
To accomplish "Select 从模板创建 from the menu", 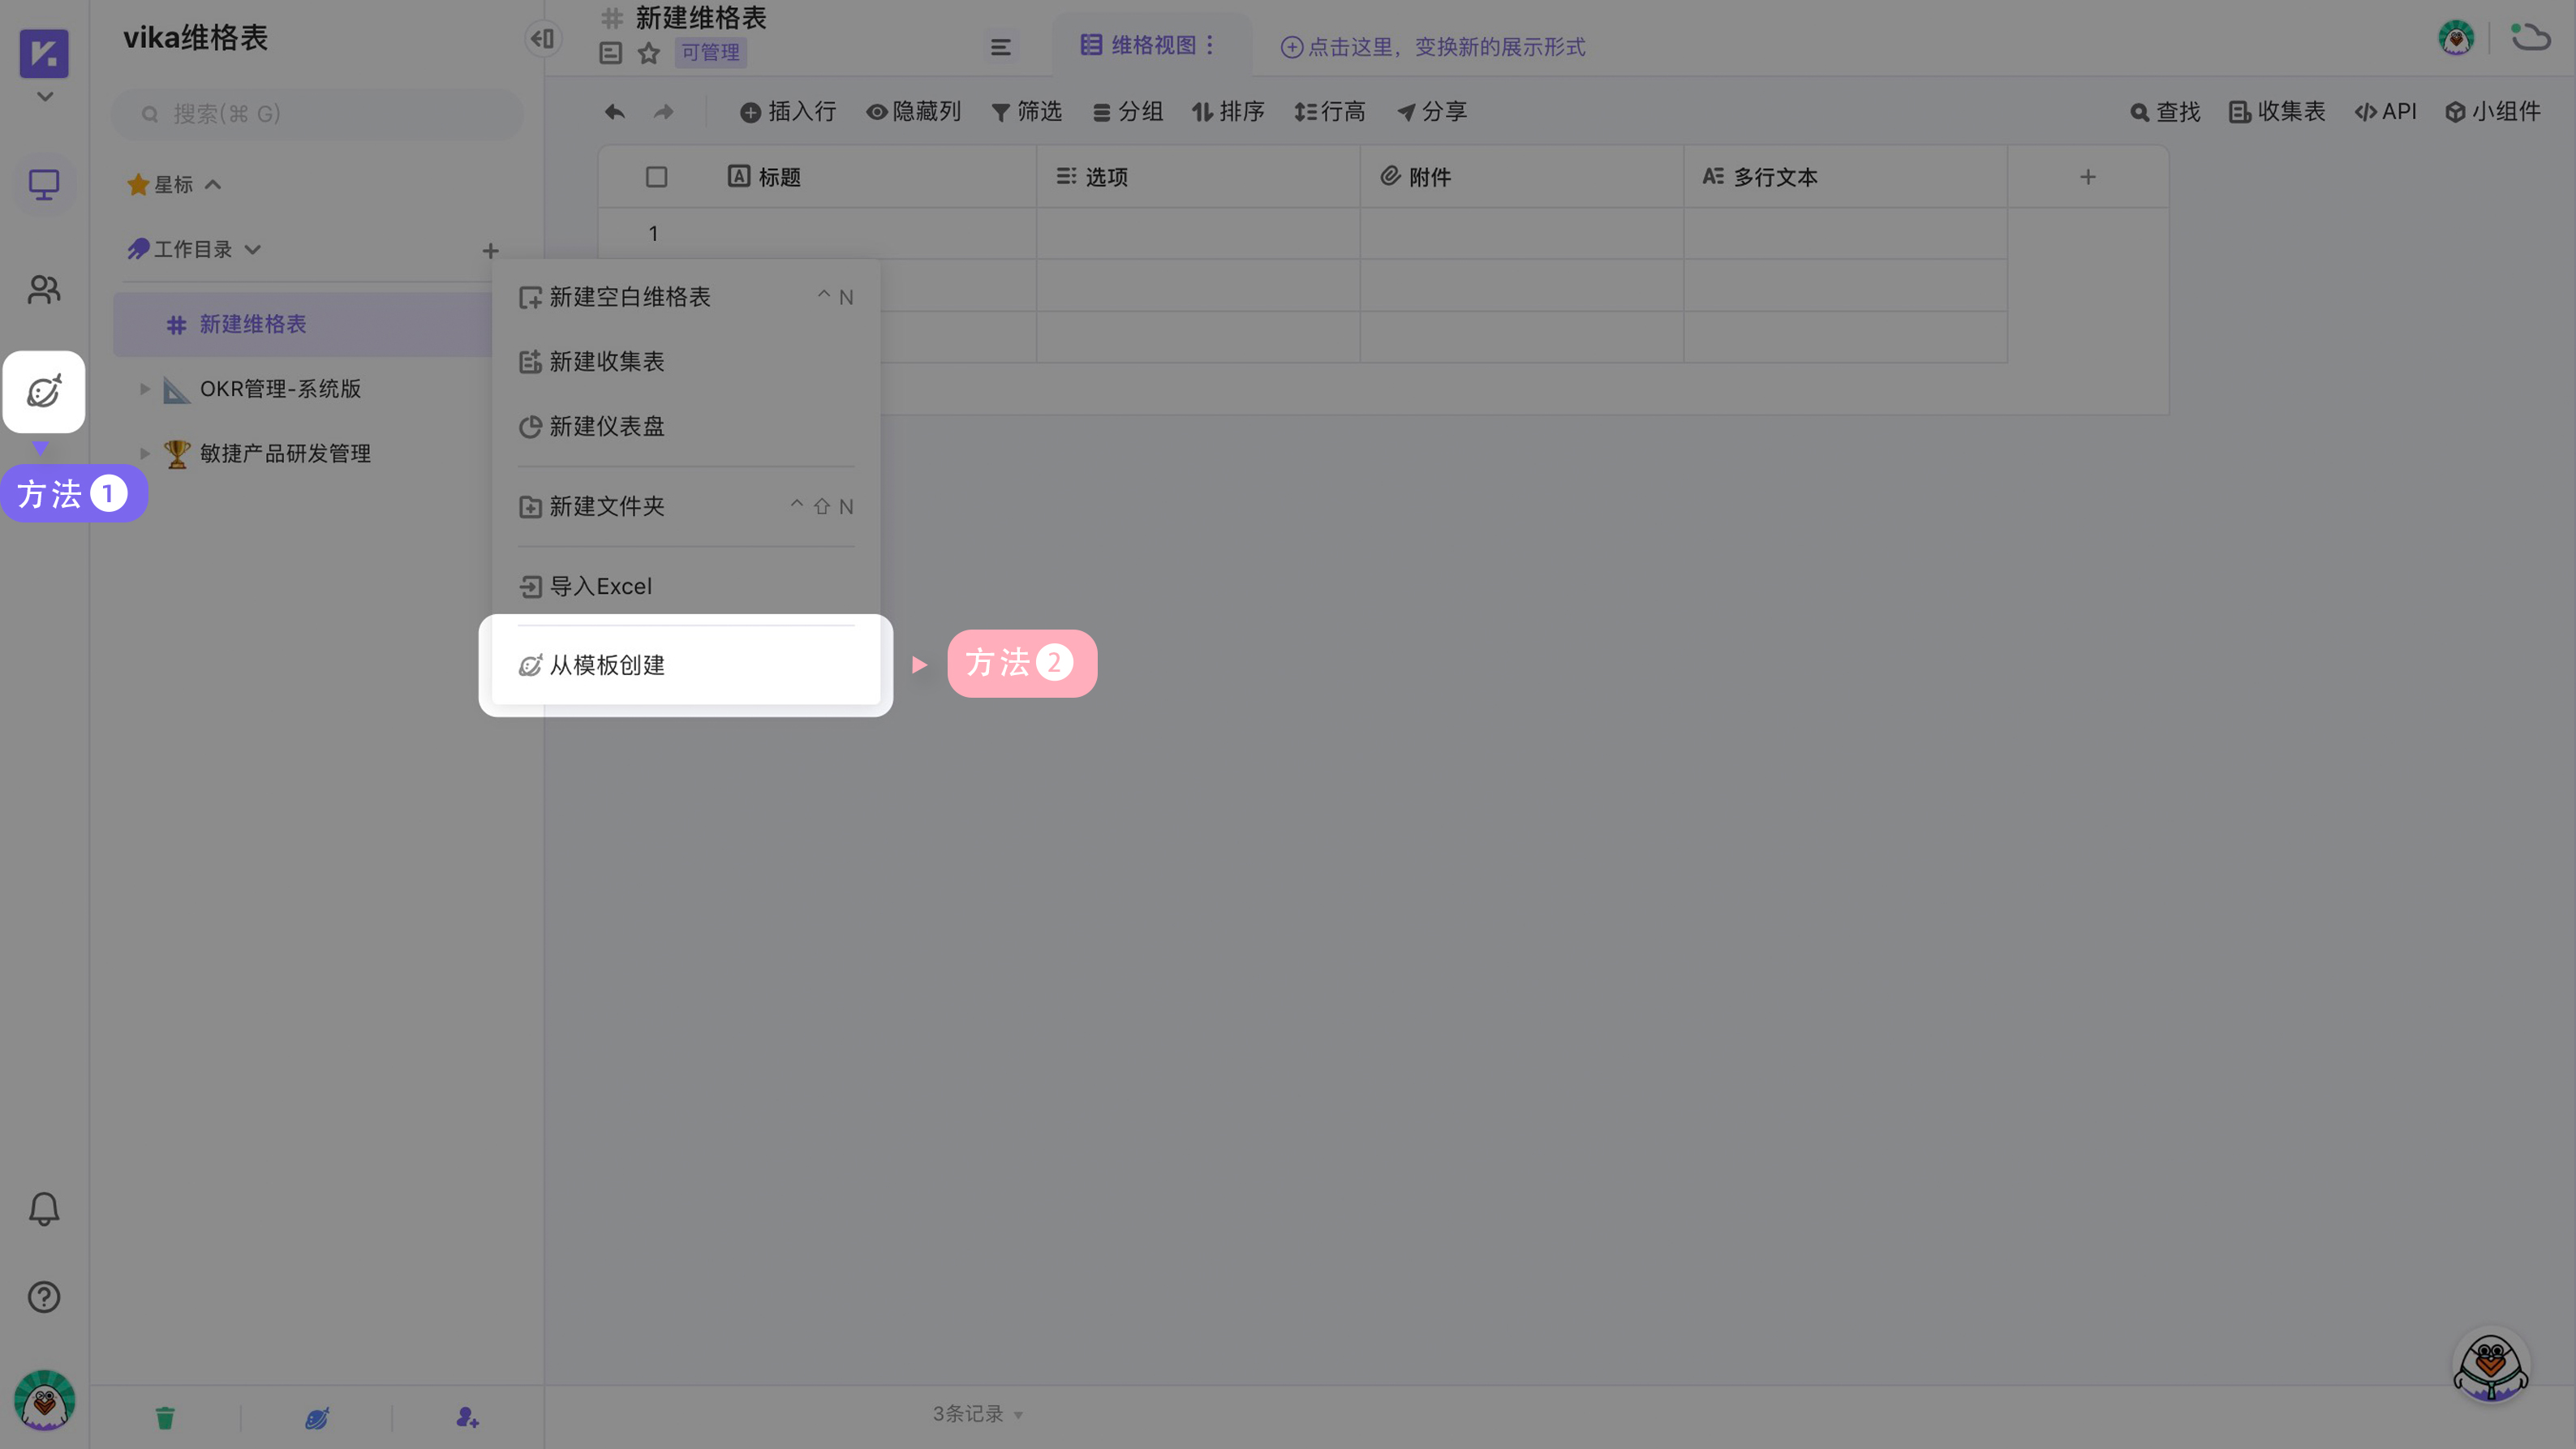I will coord(606,665).
